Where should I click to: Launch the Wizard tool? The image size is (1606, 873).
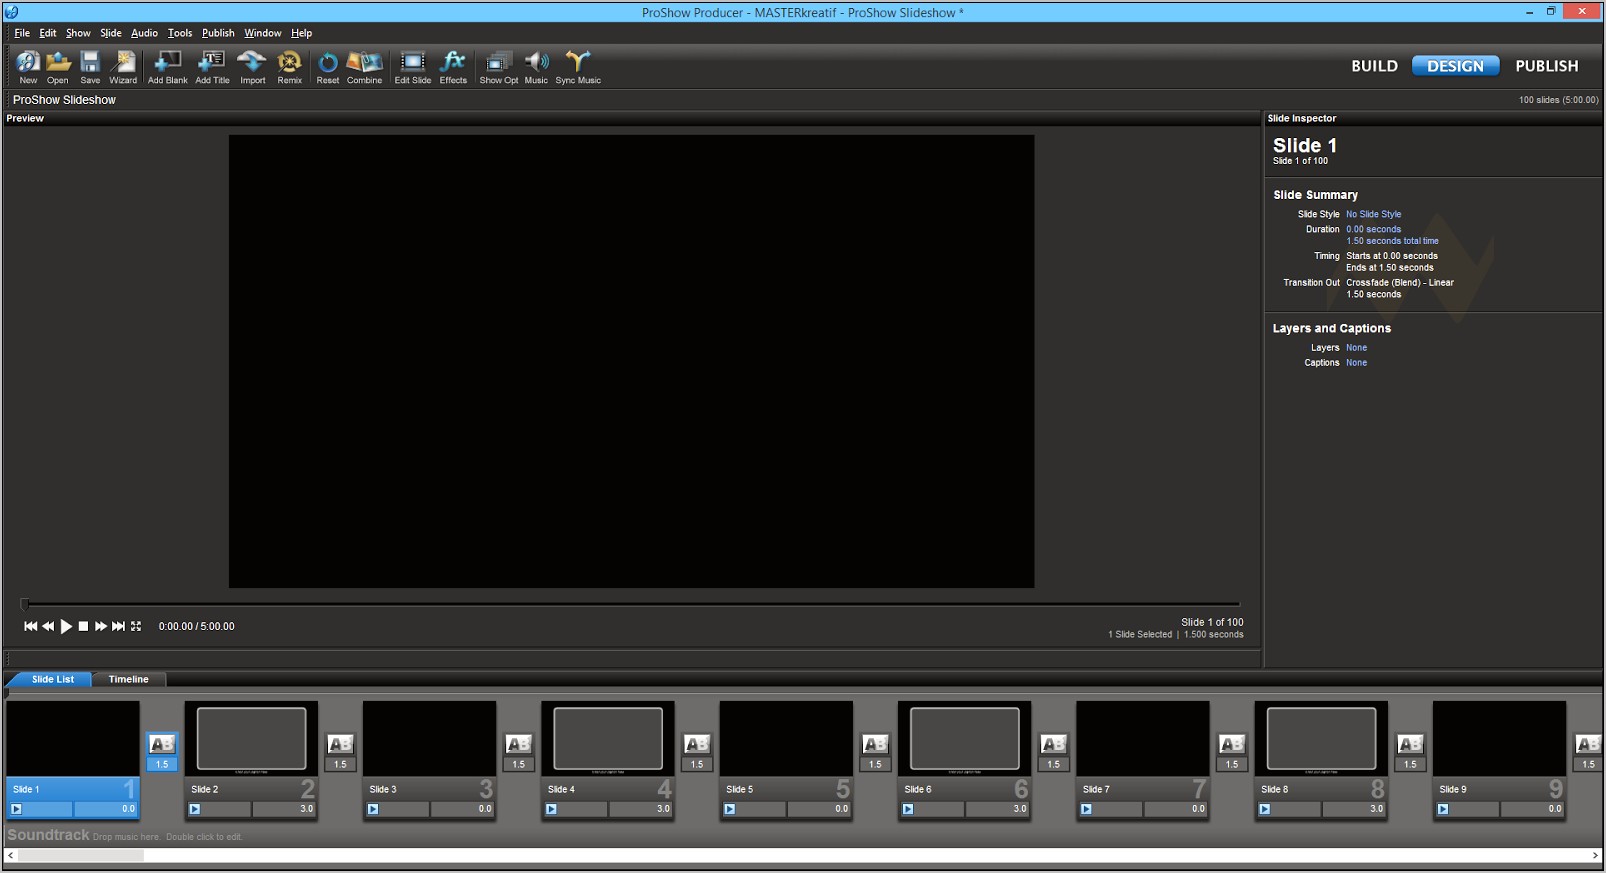pos(123,67)
